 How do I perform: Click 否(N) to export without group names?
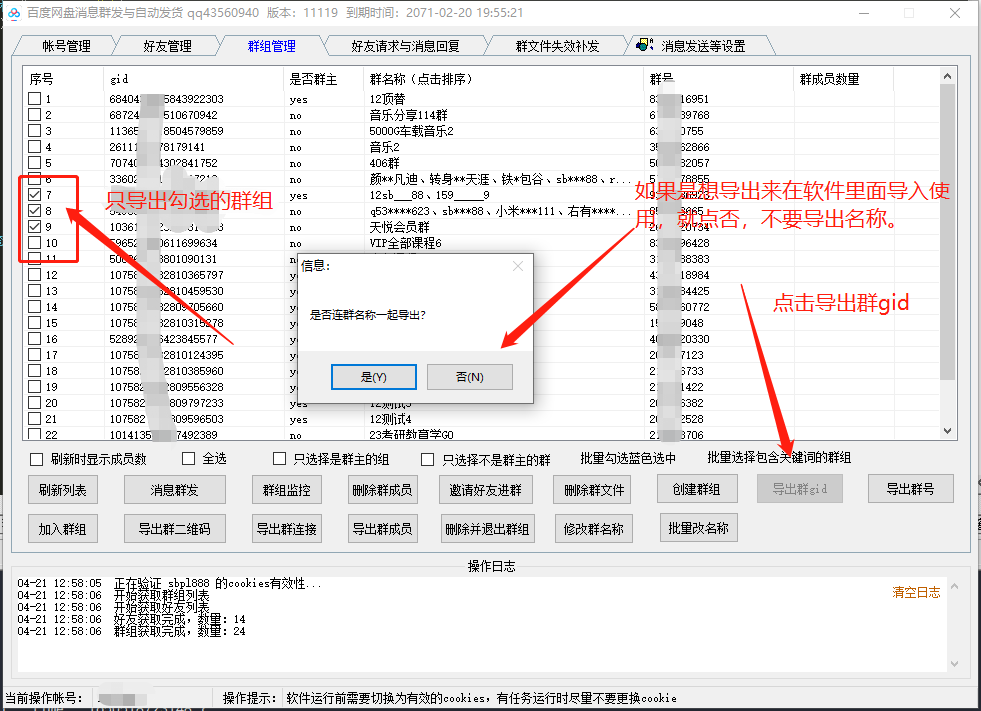click(x=470, y=376)
